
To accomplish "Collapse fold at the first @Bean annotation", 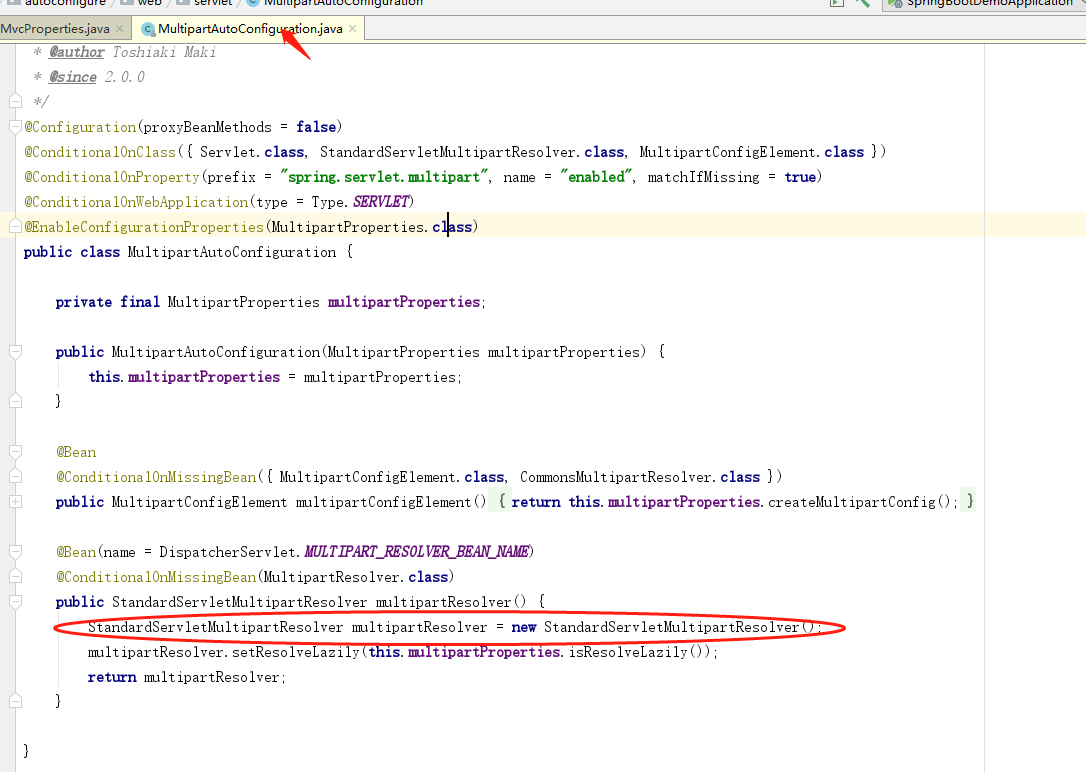I will pos(15,451).
